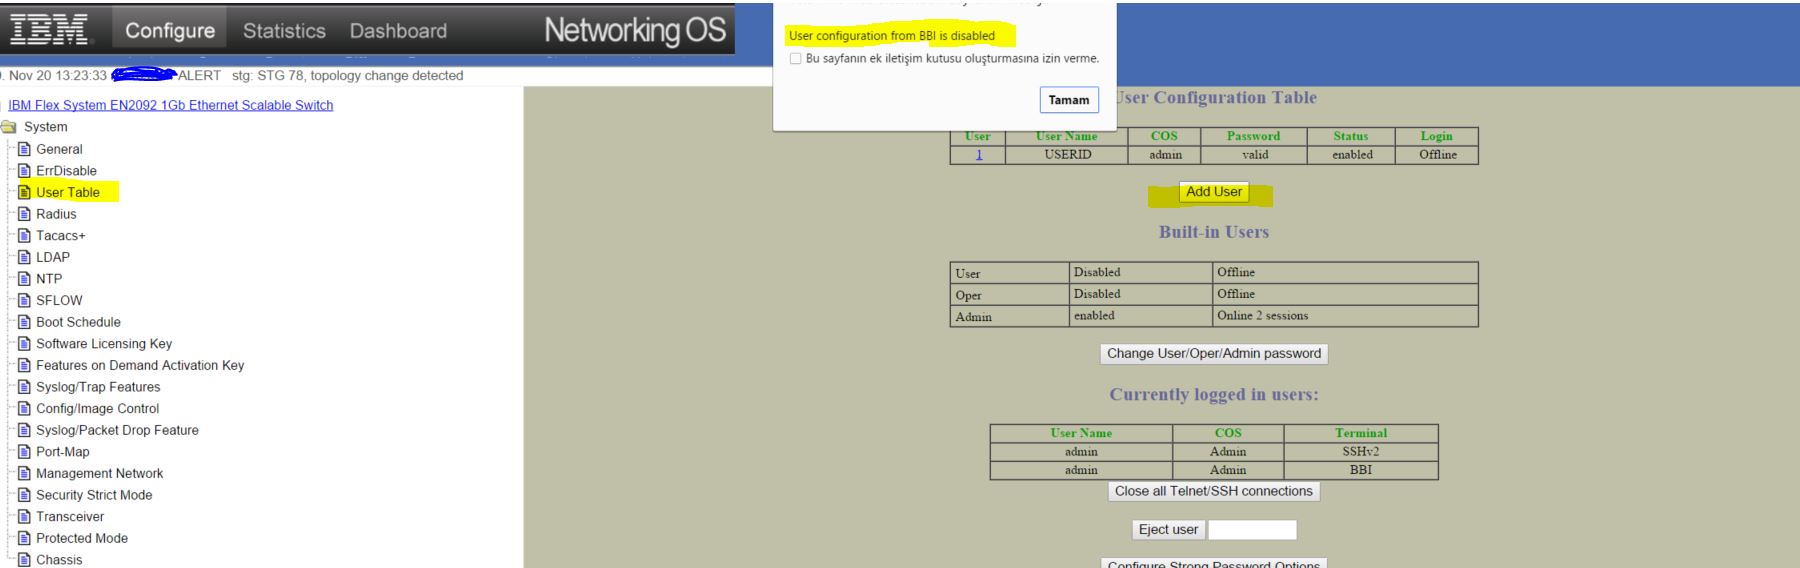Open Syslog/Trap Features entry
1800x568 pixels.
(x=98, y=387)
